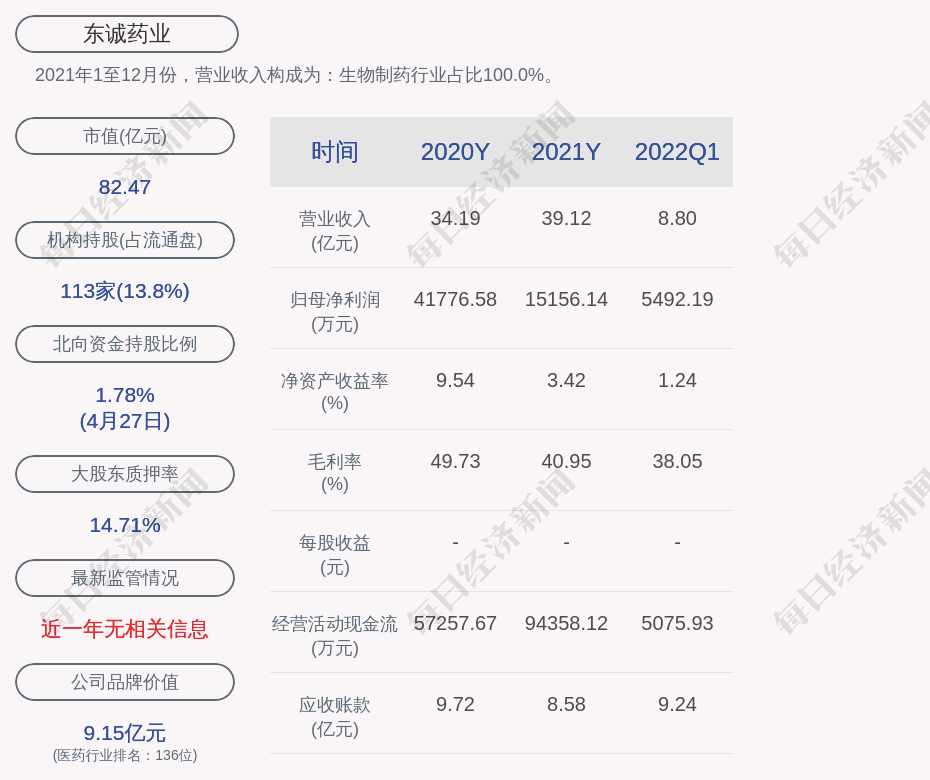This screenshot has height=780, width=930.
Task: Click the 净资产收益率 row label
Action: (x=335, y=392)
